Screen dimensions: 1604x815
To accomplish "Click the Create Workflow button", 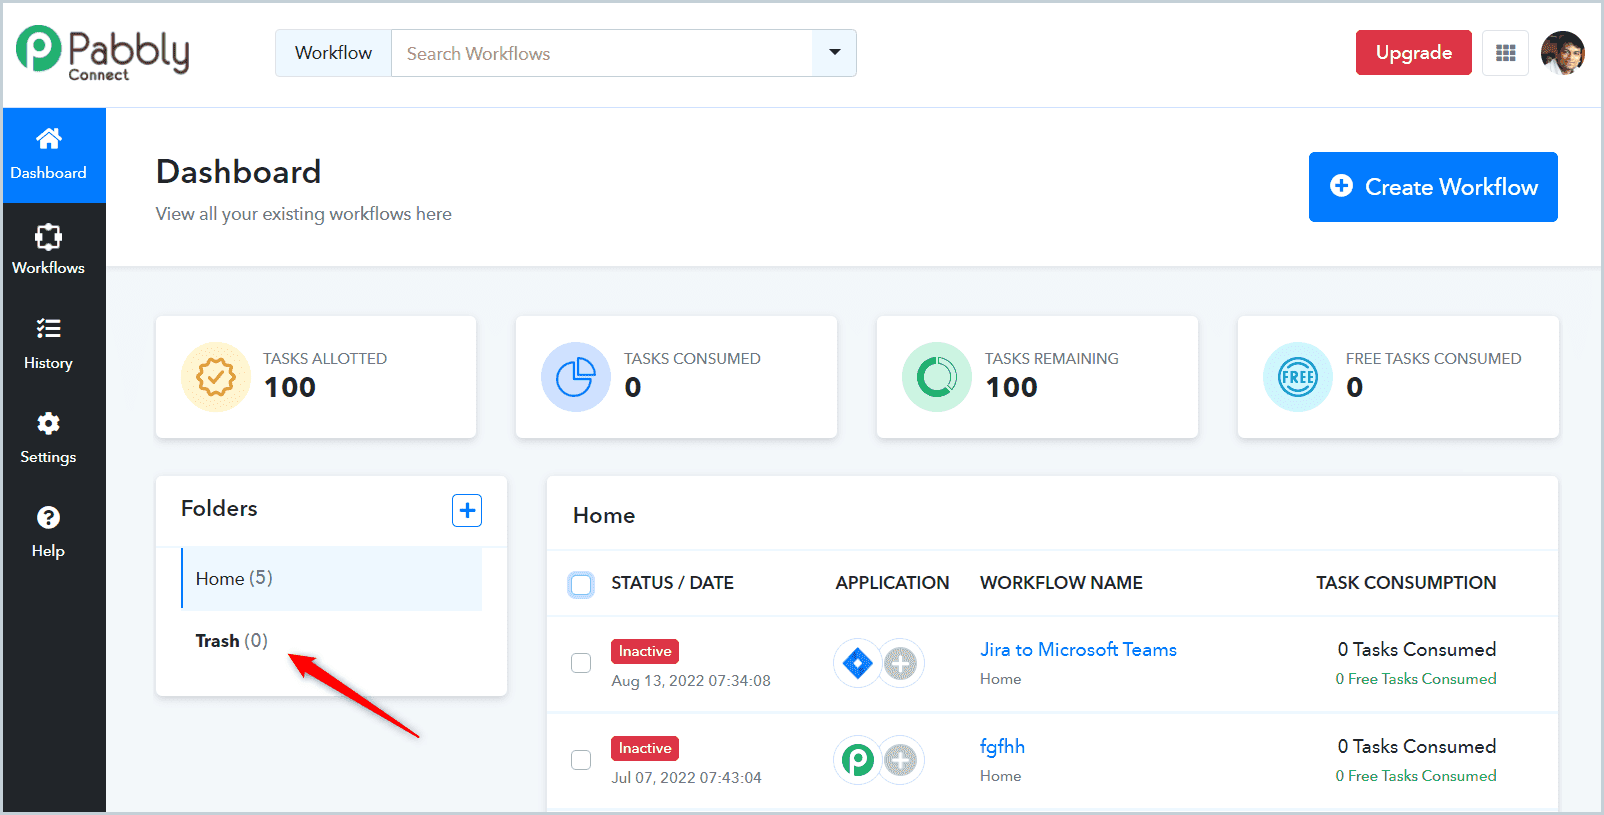I will tap(1433, 187).
